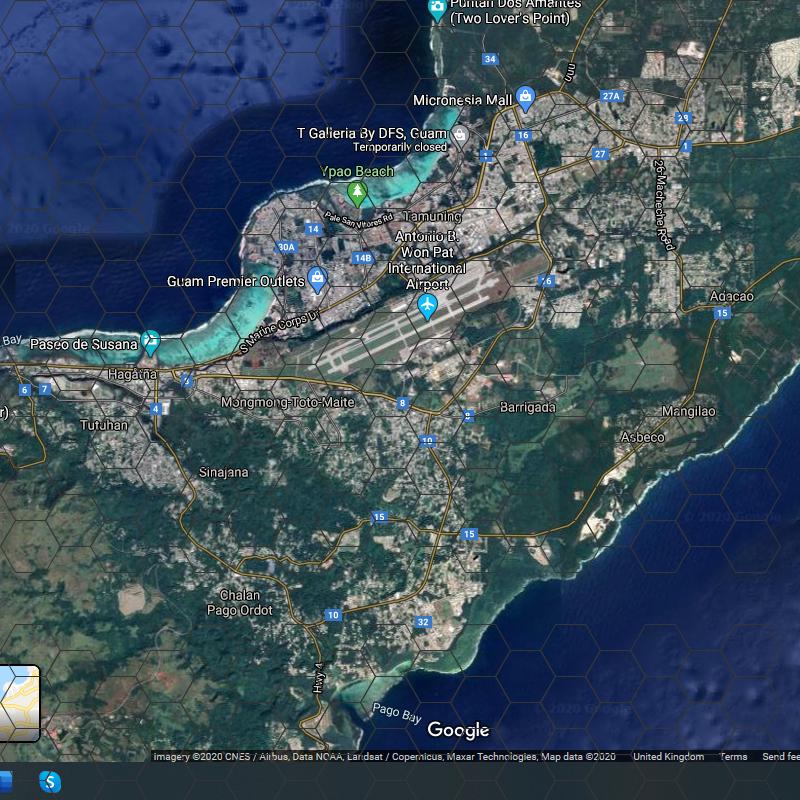The height and width of the screenshot is (800, 800).
Task: Click the Guam Premier Outlets text label
Action: pos(236,281)
